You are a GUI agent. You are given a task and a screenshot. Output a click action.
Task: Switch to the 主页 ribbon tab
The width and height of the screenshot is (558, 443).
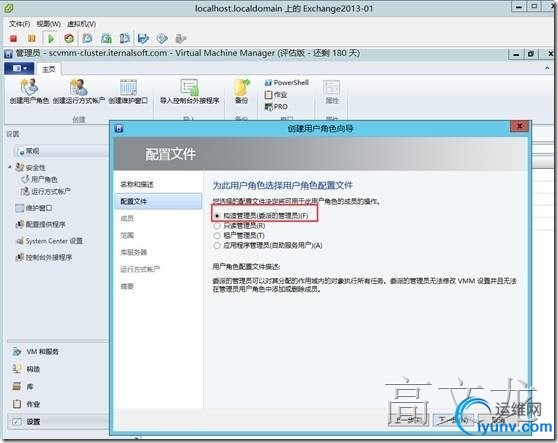(48, 69)
